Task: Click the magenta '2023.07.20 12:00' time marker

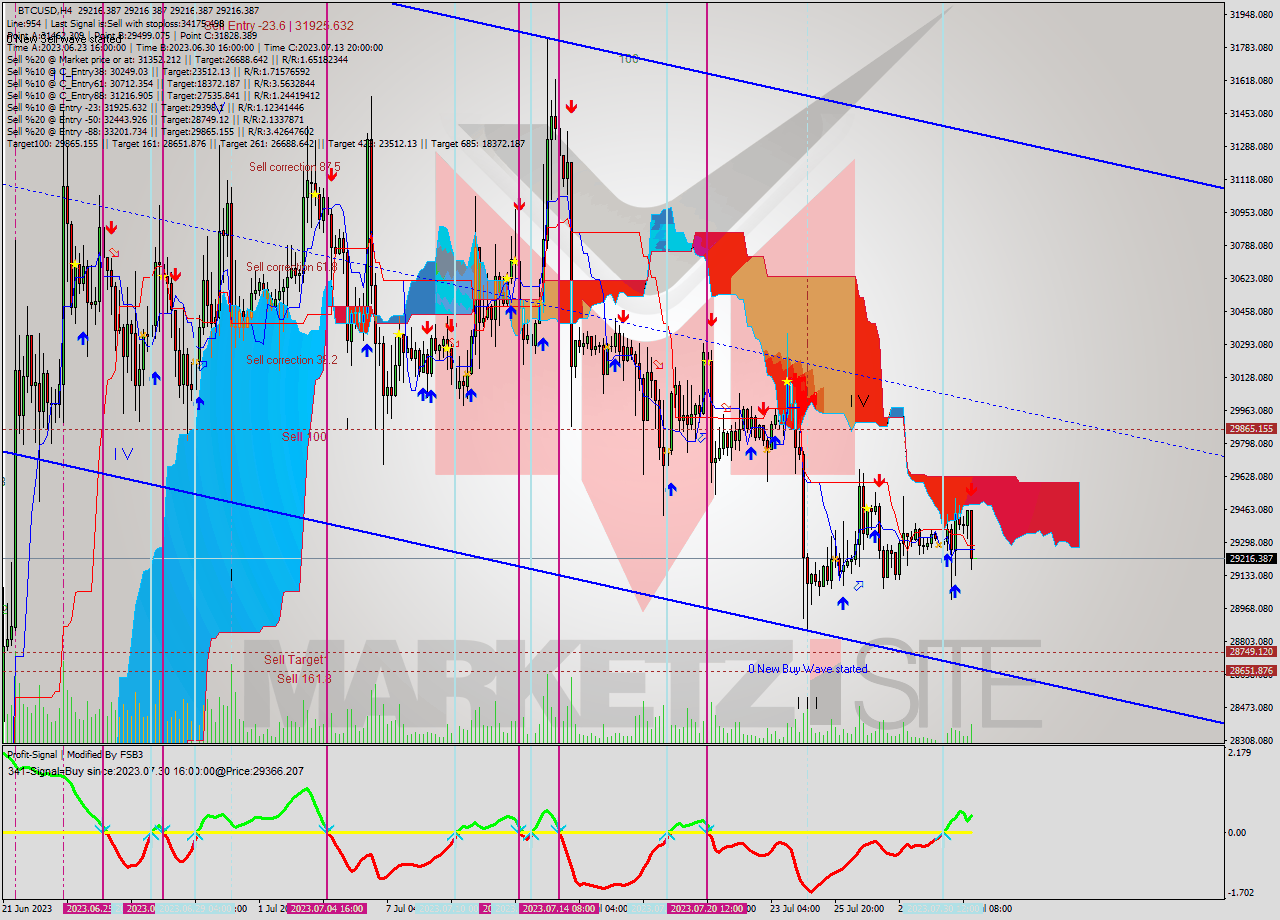Action: (x=707, y=908)
